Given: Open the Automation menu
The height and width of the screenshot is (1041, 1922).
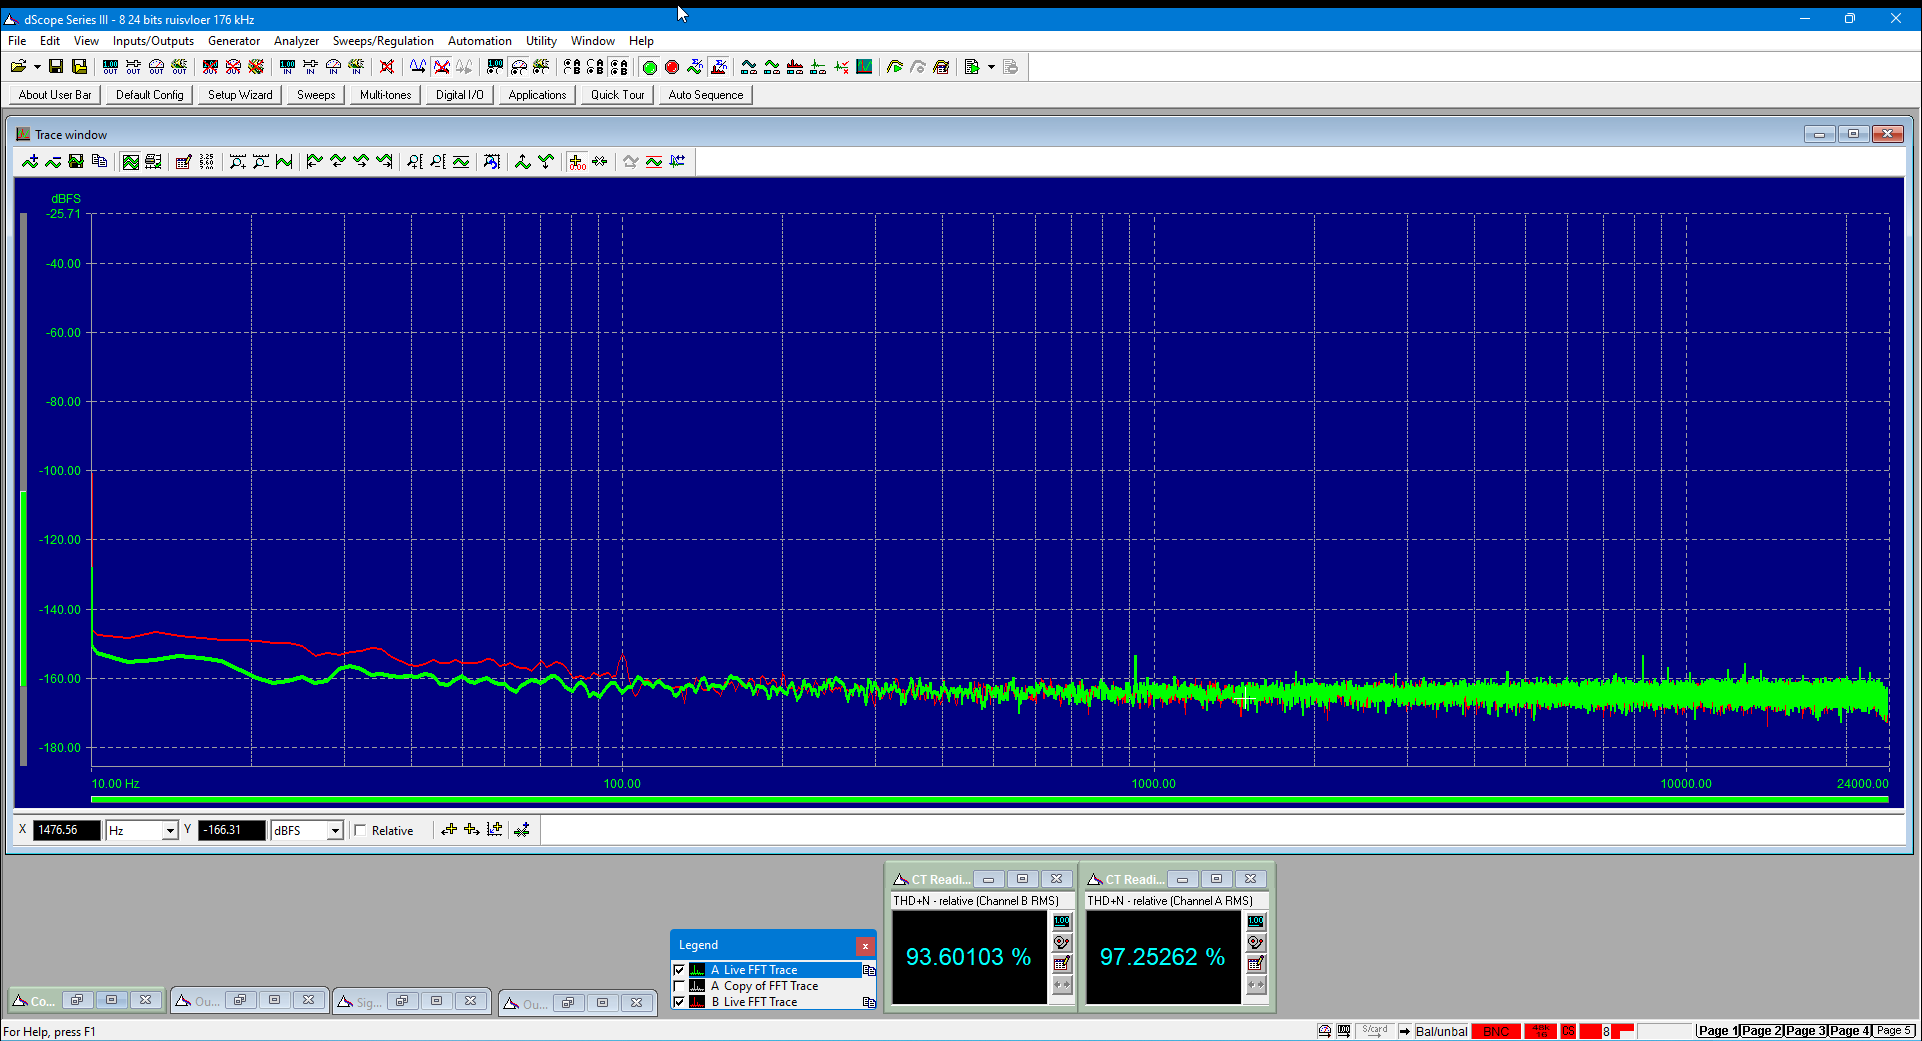Looking at the screenshot, I should pyautogui.click(x=479, y=41).
